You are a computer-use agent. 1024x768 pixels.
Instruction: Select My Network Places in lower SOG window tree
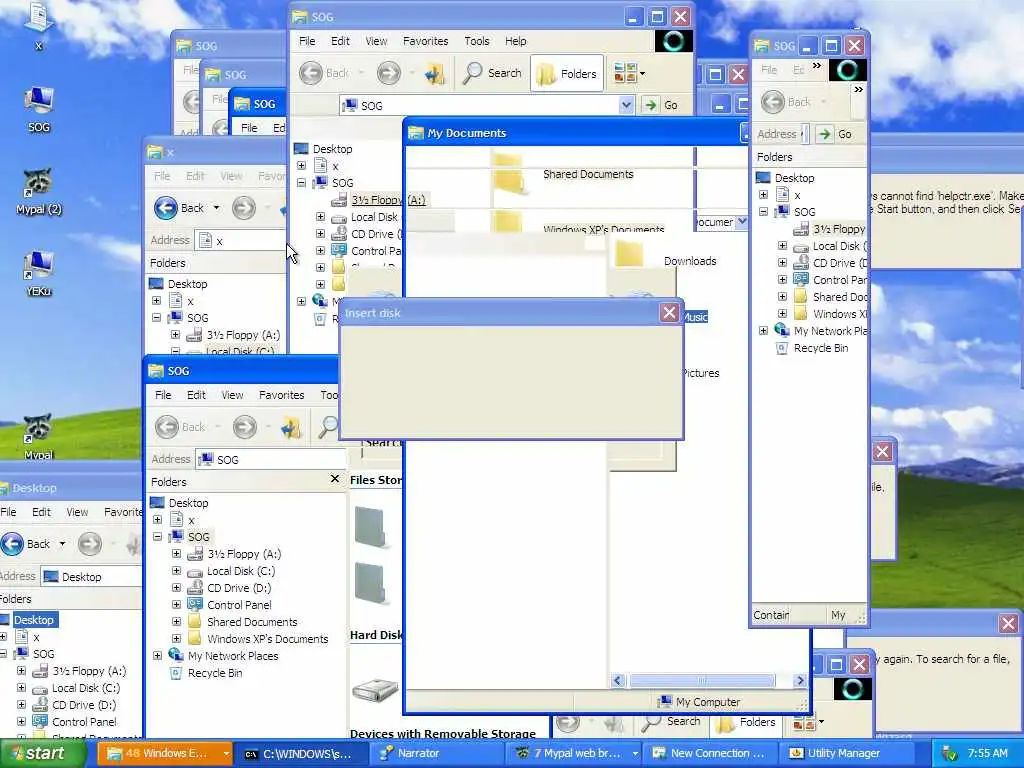point(232,656)
